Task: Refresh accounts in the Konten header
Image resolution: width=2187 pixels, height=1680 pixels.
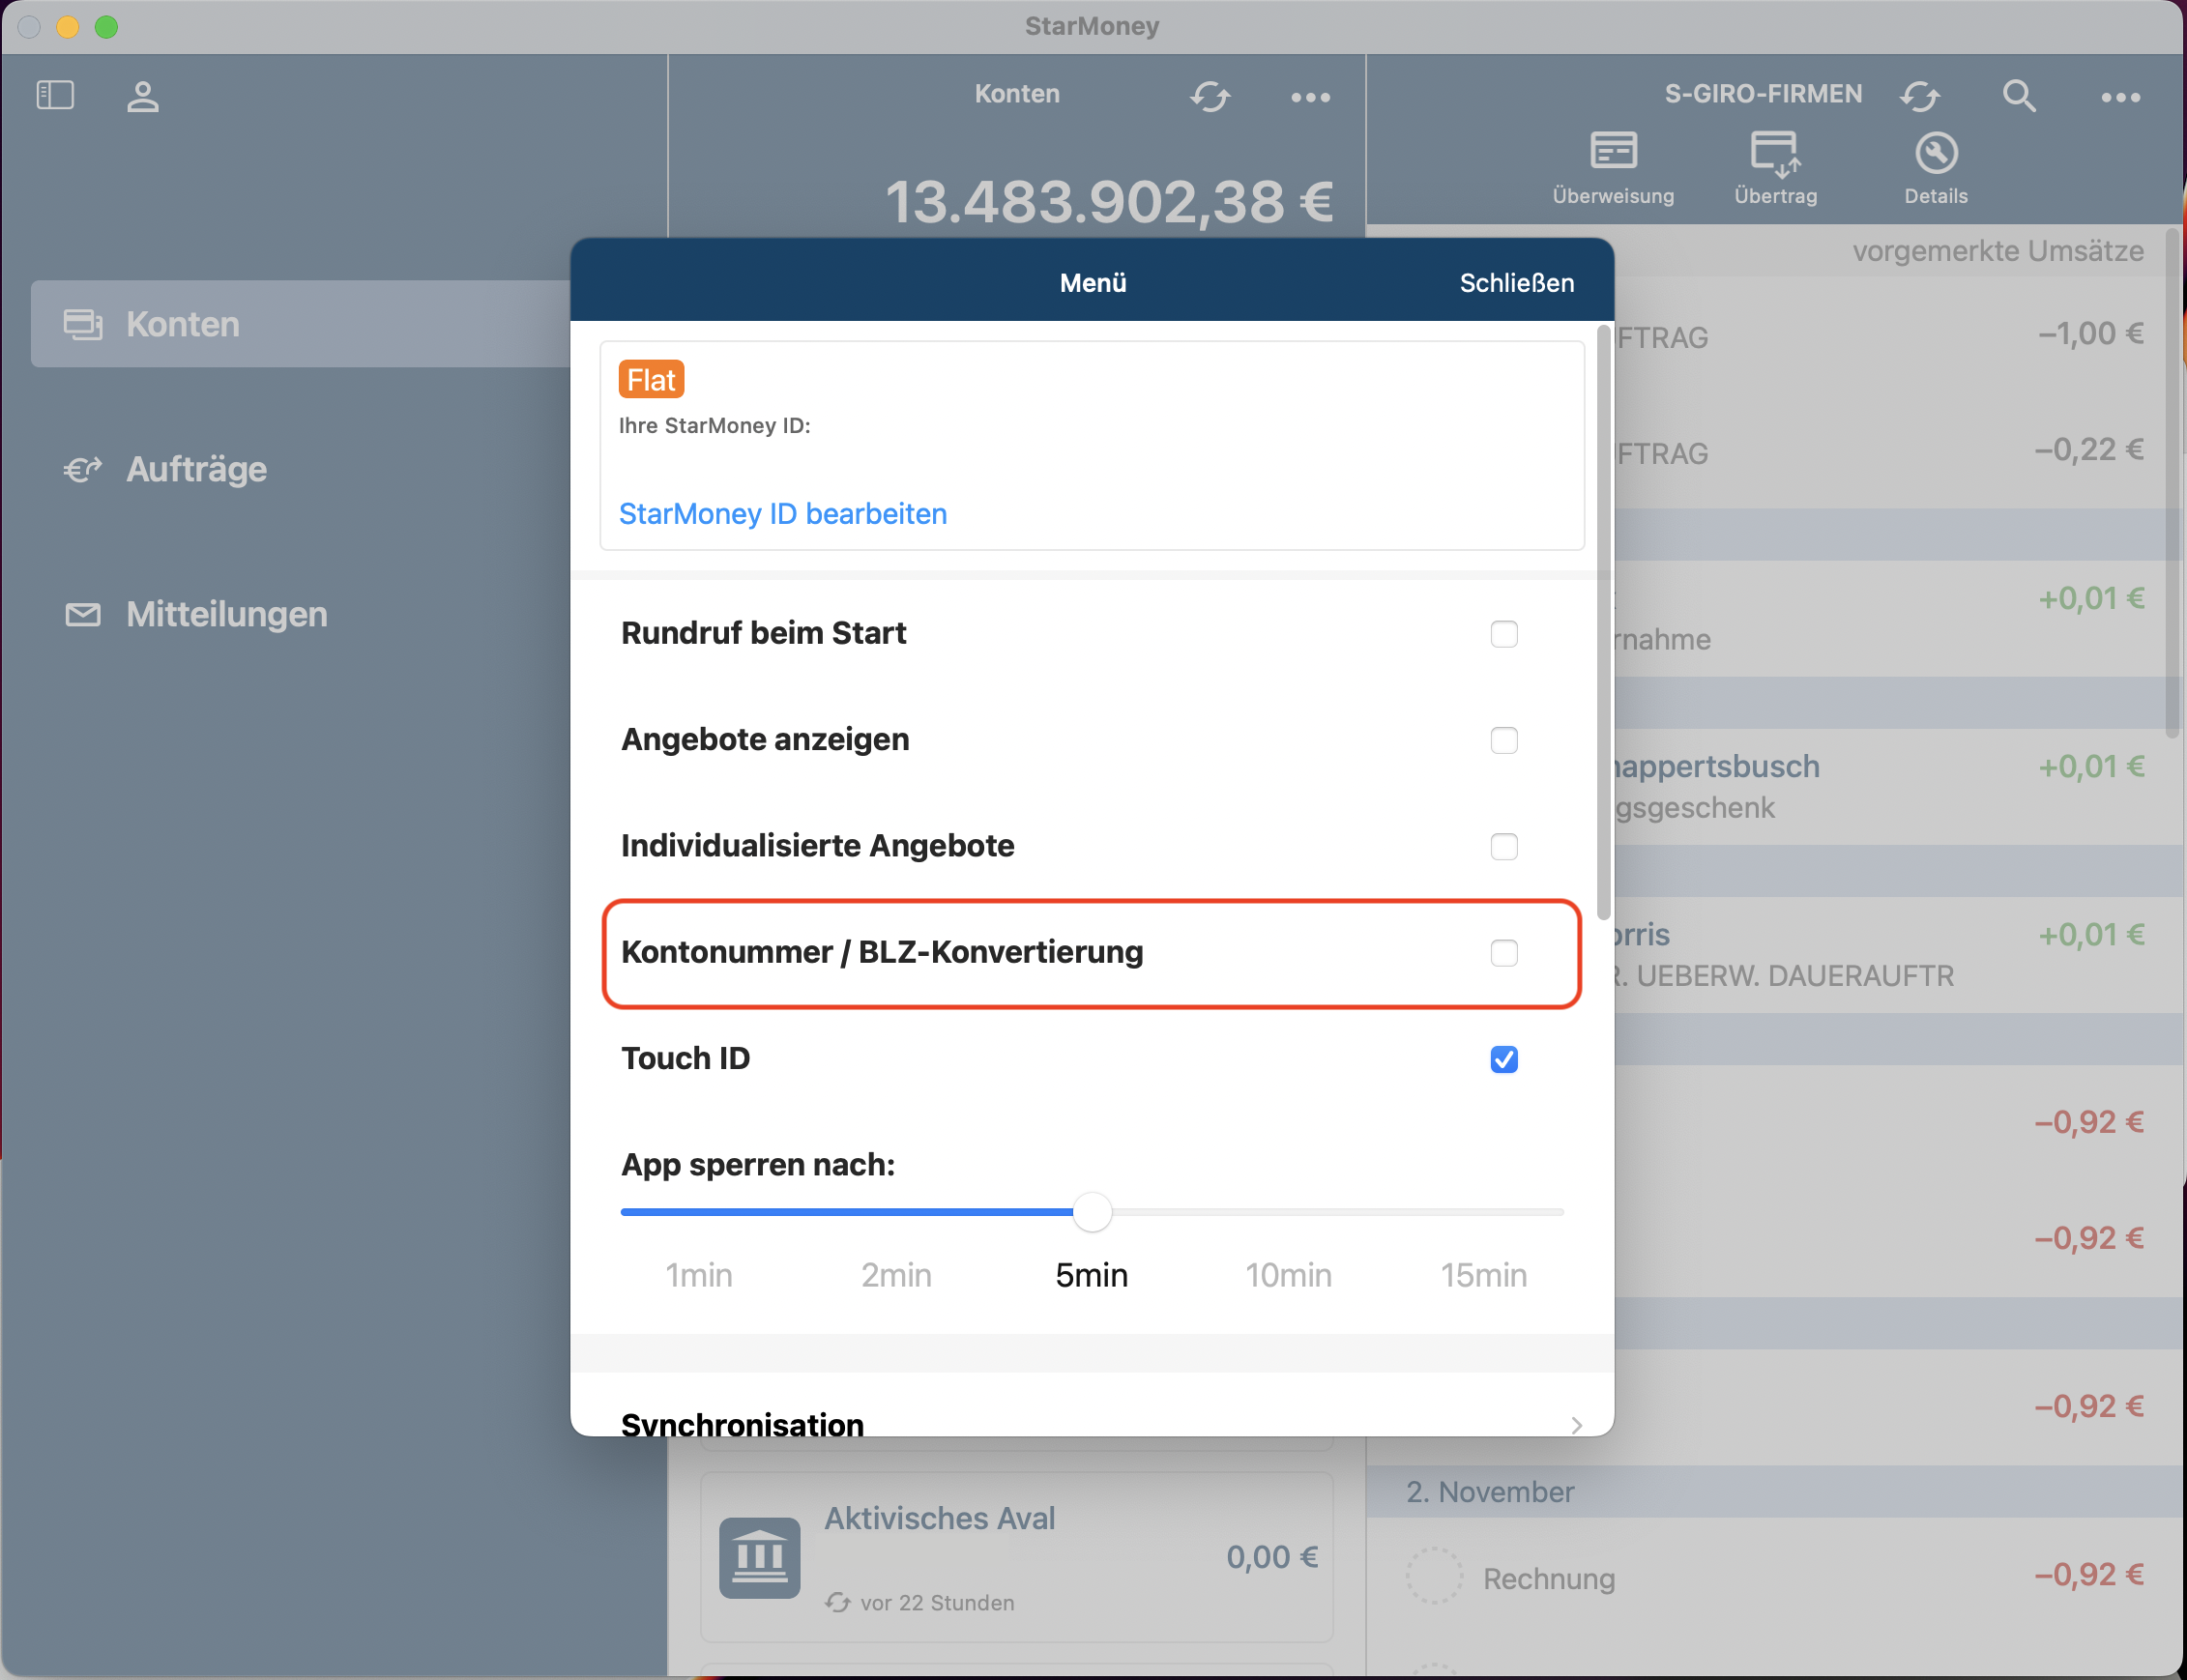Action: pos(1210,97)
